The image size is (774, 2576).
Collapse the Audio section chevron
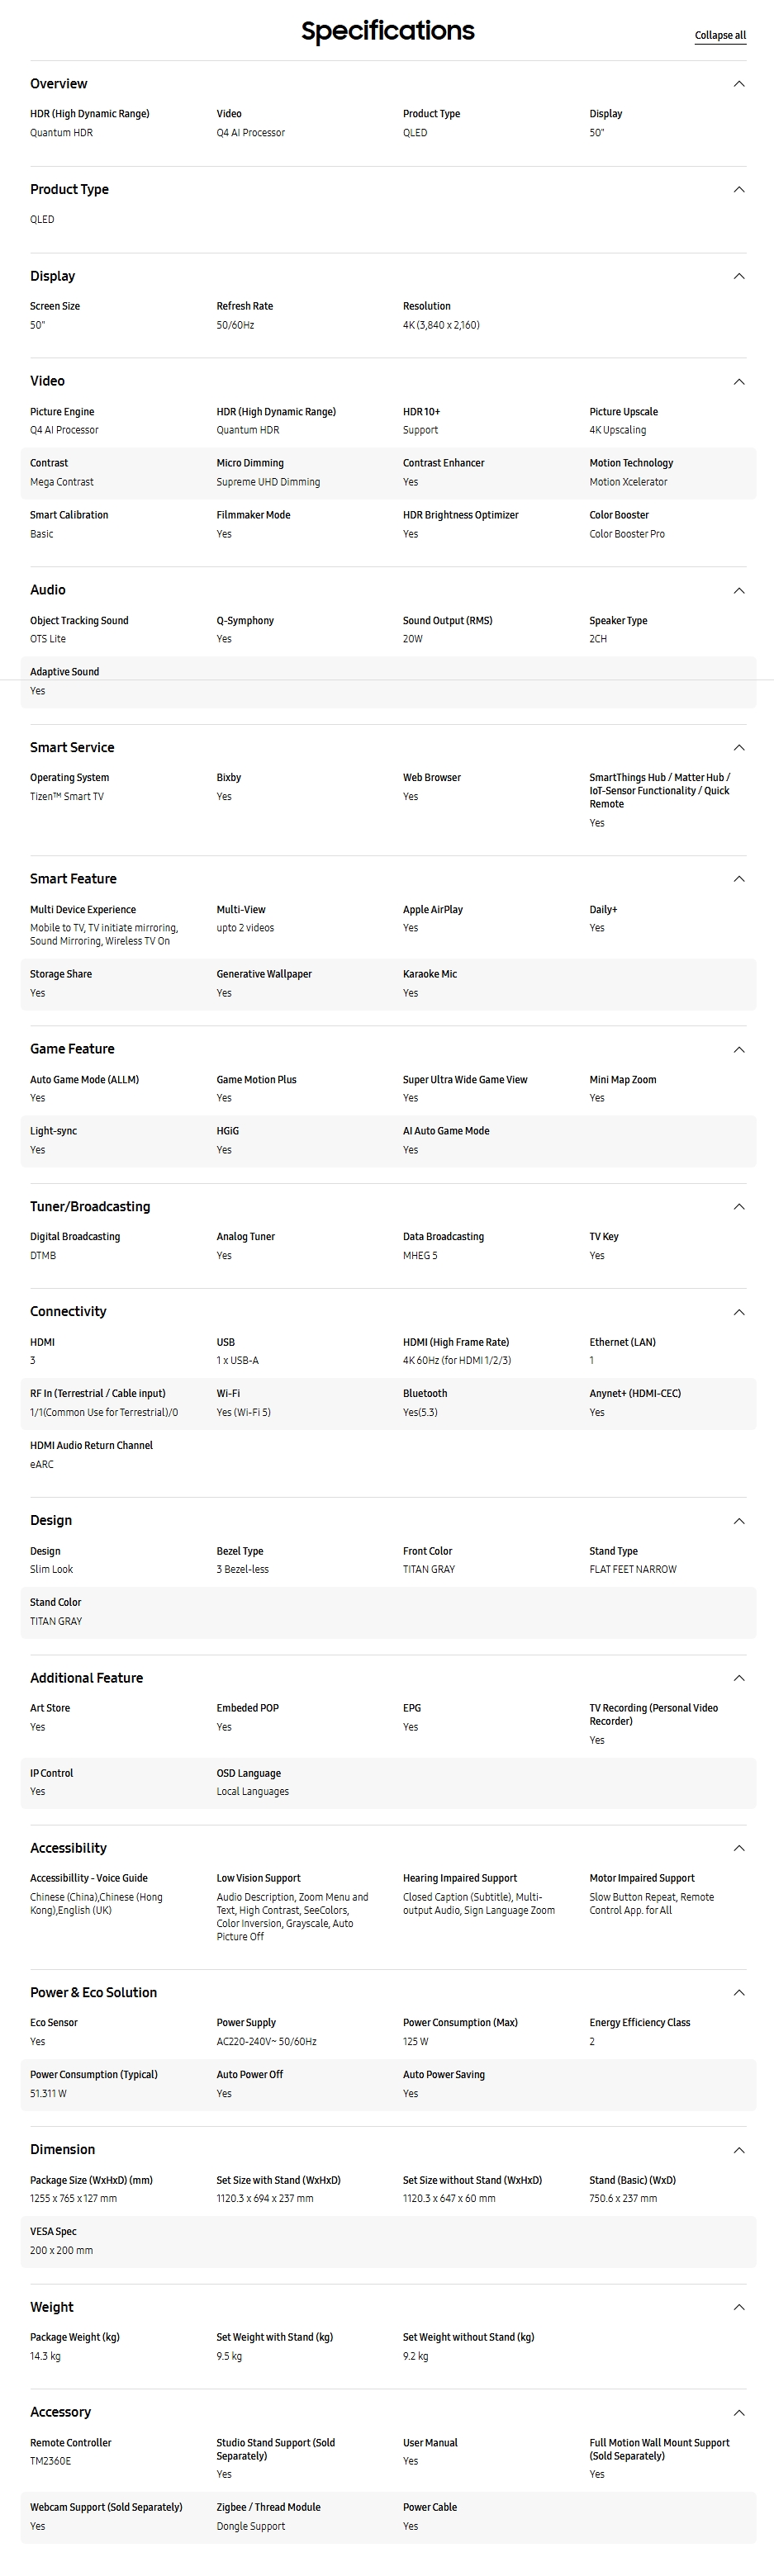click(x=739, y=591)
